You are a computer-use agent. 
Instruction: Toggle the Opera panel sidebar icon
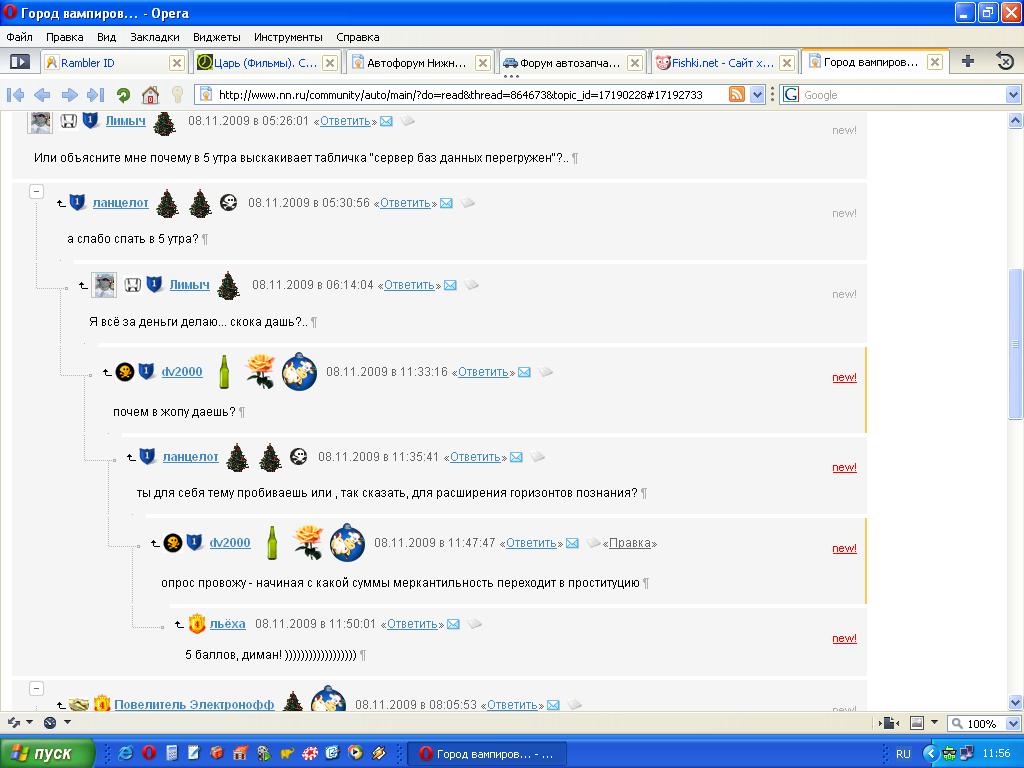pos(20,62)
